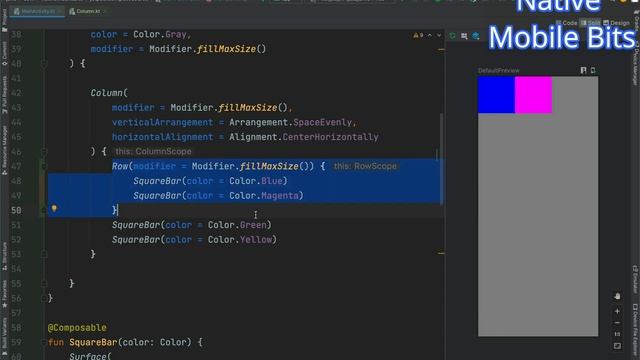Click the warnings indicator in editor
The image size is (640, 360).
coord(418,36)
